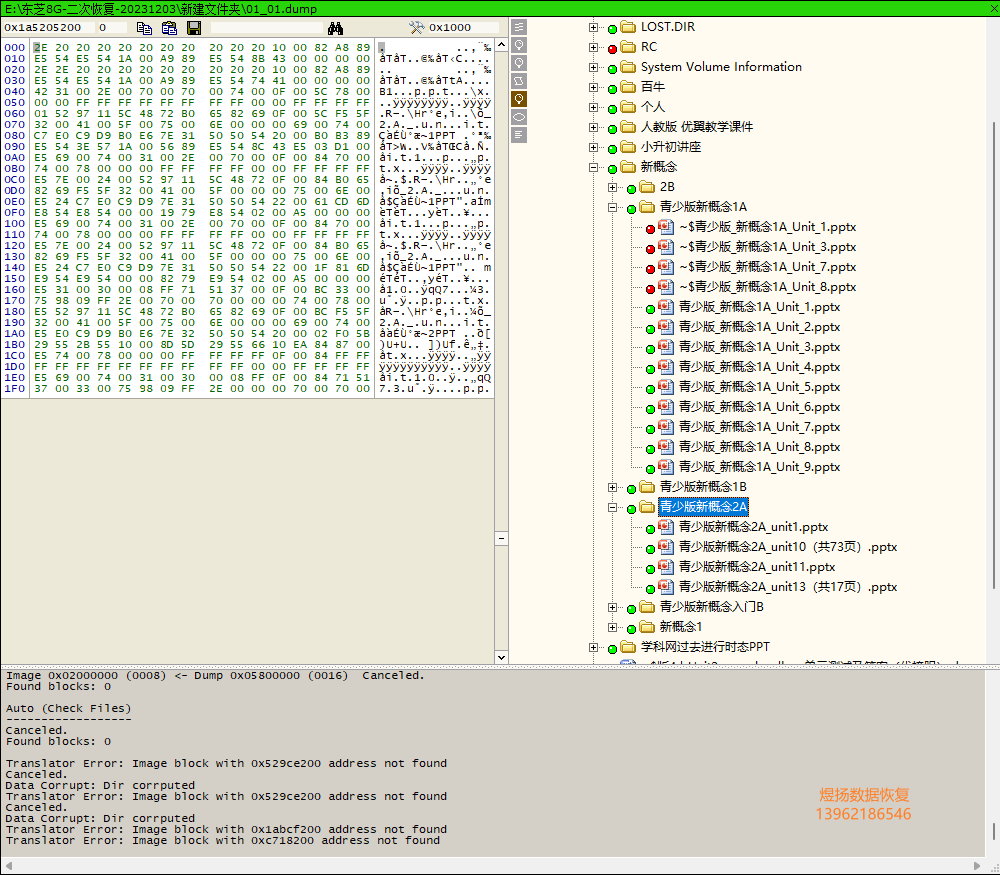Screen dimensions: 1000x875
Task: Select 青少版新概念2A_unit10（共73页）.pptx file name
Action: coord(788,547)
